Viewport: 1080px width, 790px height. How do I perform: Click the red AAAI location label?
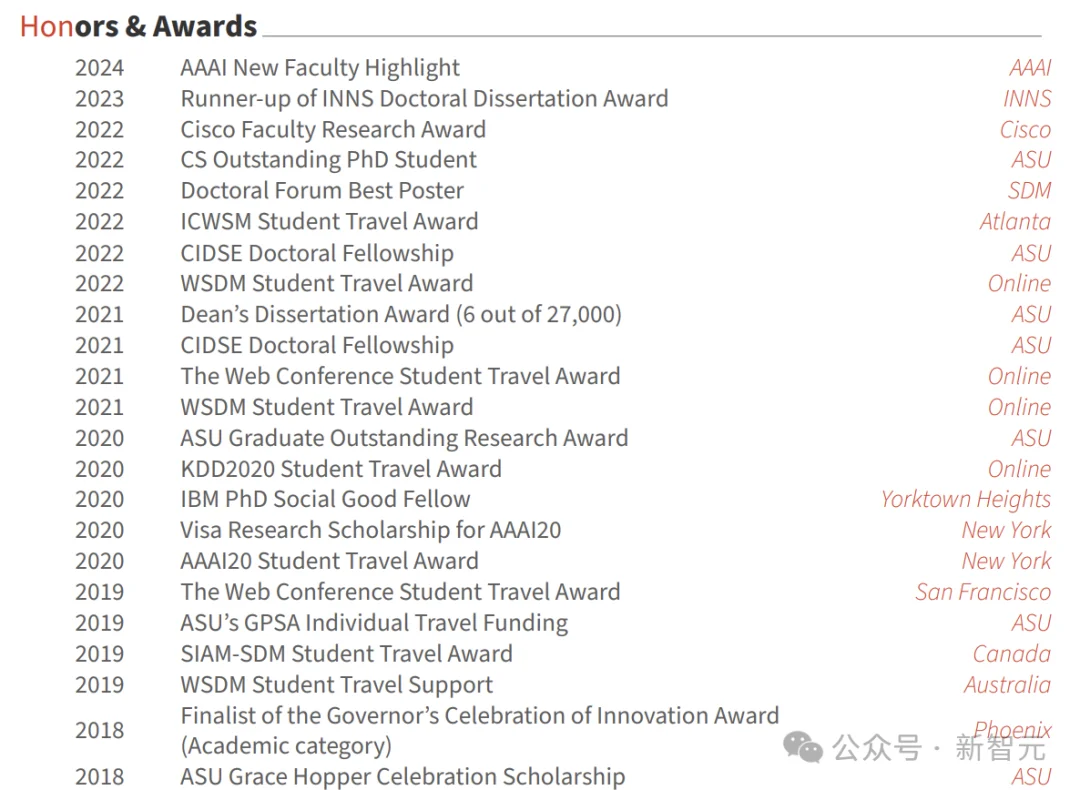click(x=1030, y=68)
